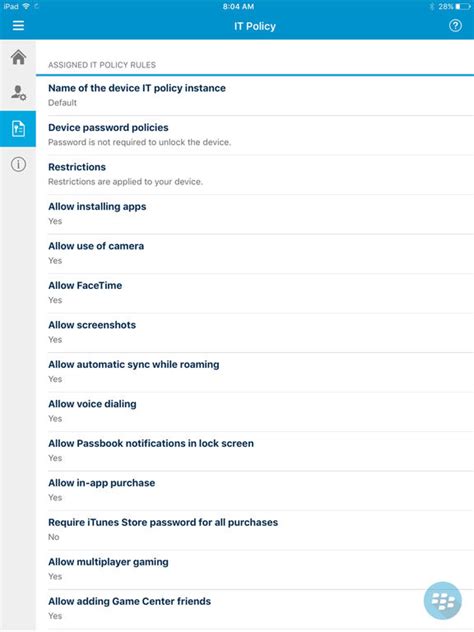This screenshot has height=632, width=474.
Task: Open the user settings sidebar icon
Action: (18, 93)
